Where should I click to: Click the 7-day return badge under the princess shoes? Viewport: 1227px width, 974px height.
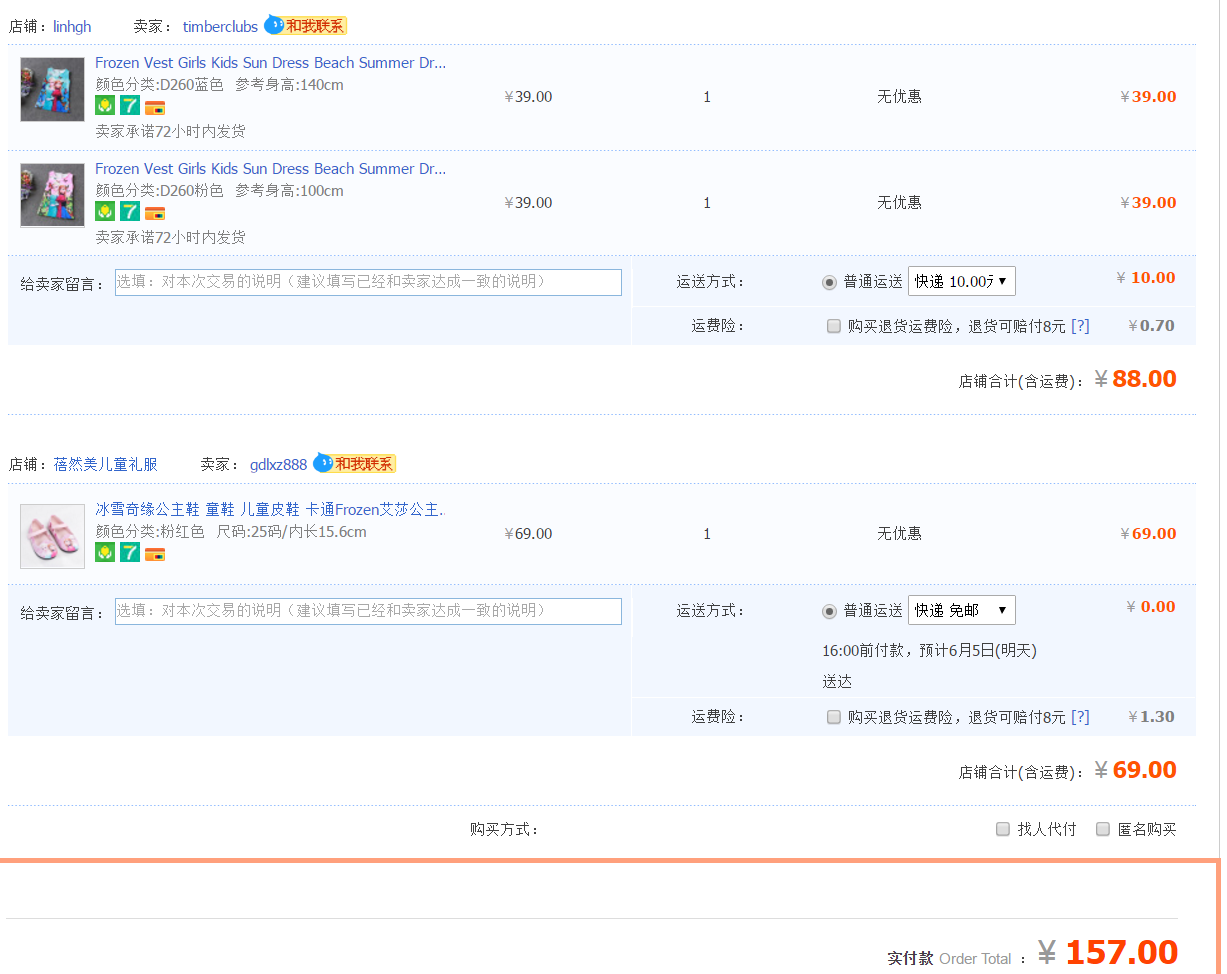click(x=130, y=552)
